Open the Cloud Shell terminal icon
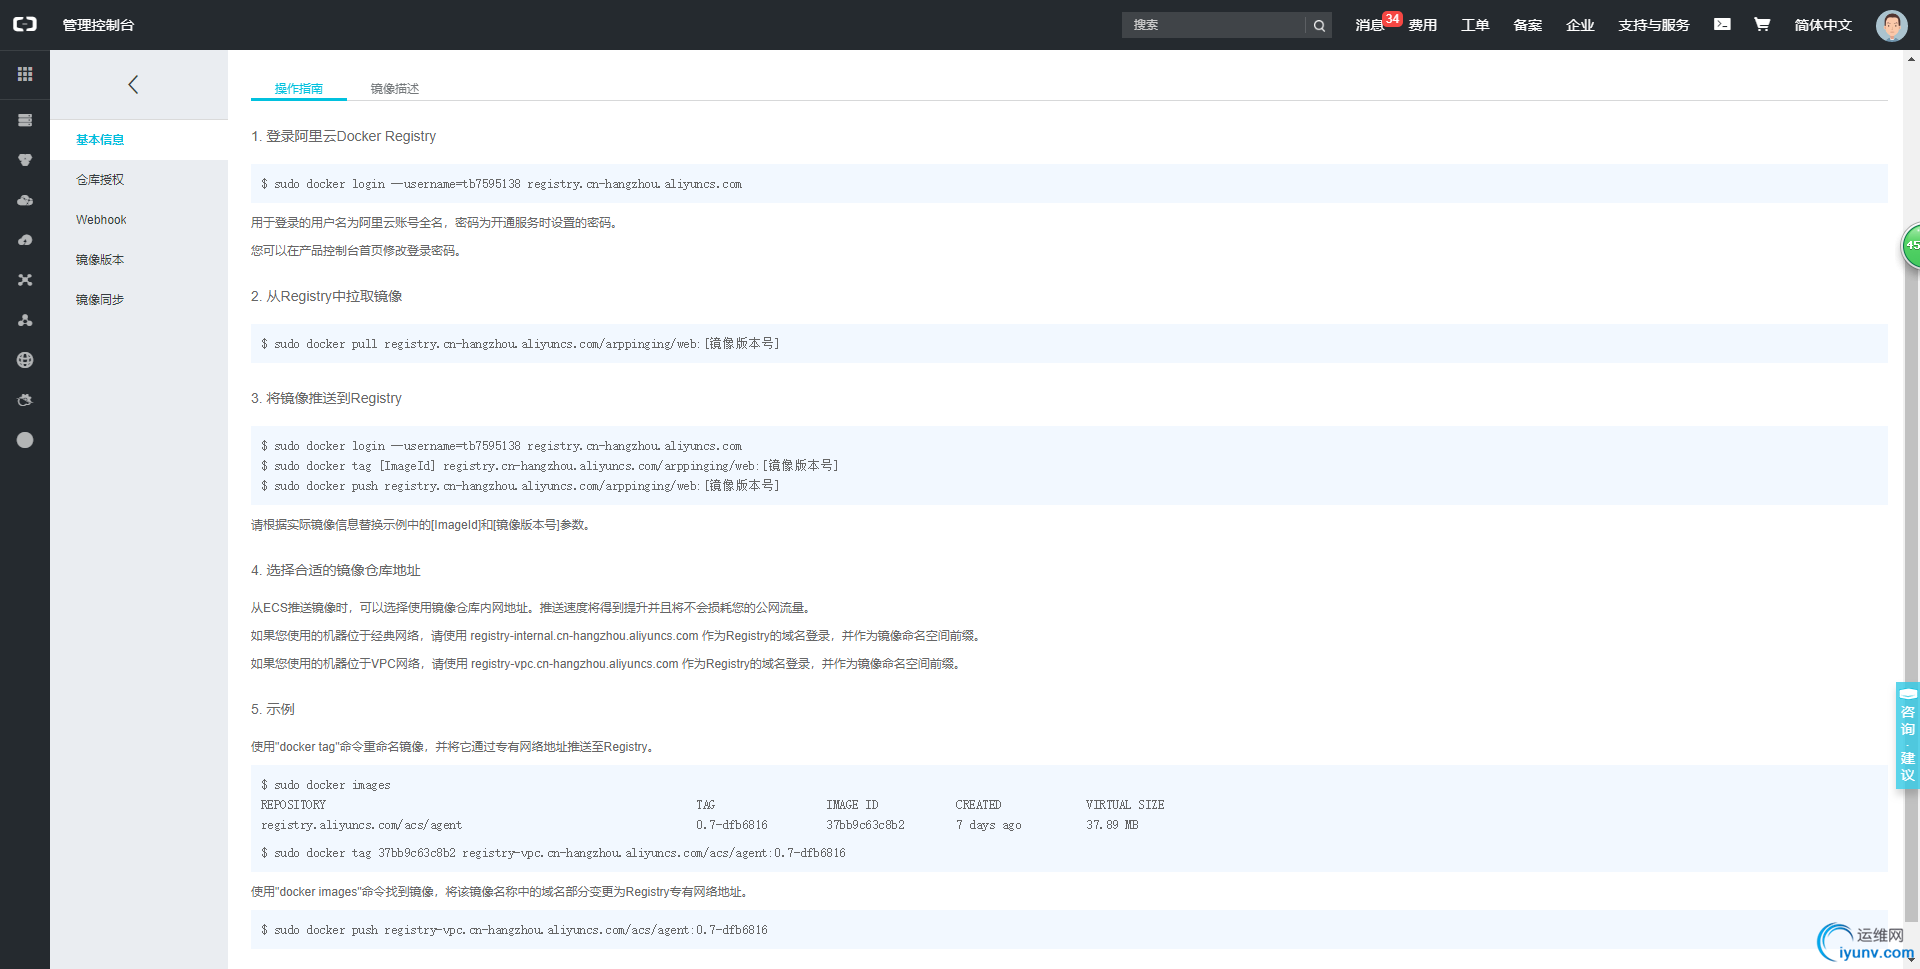1920x969 pixels. [x=1722, y=24]
